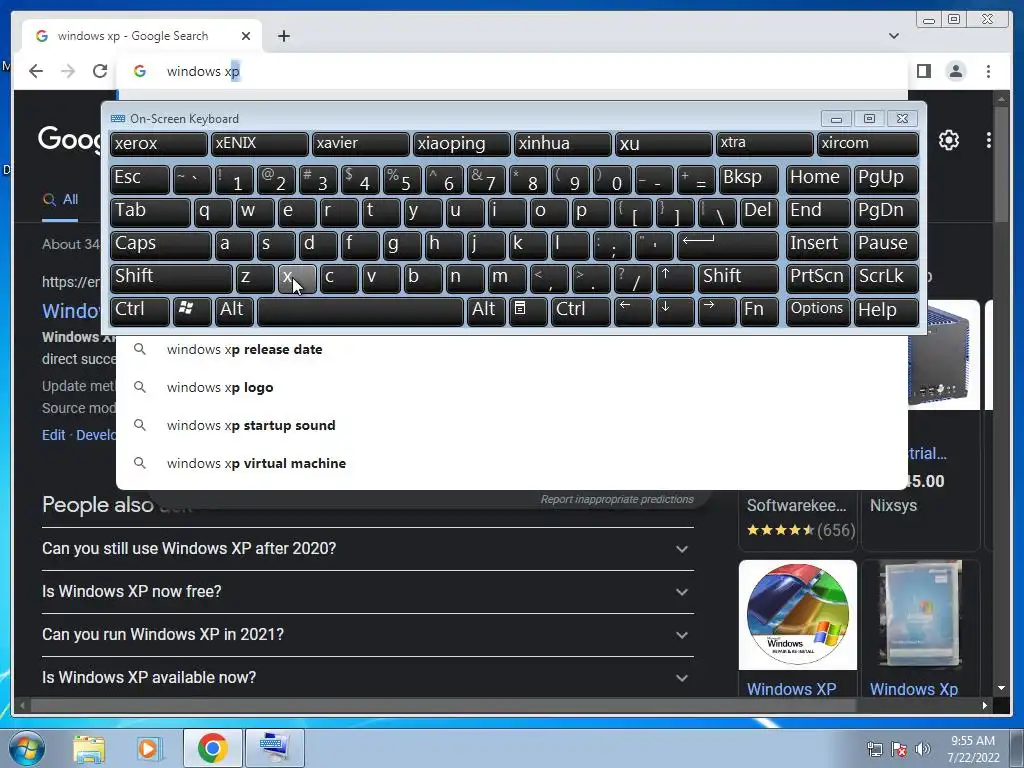Choose the 'xiaoping' text prediction

[462, 144]
